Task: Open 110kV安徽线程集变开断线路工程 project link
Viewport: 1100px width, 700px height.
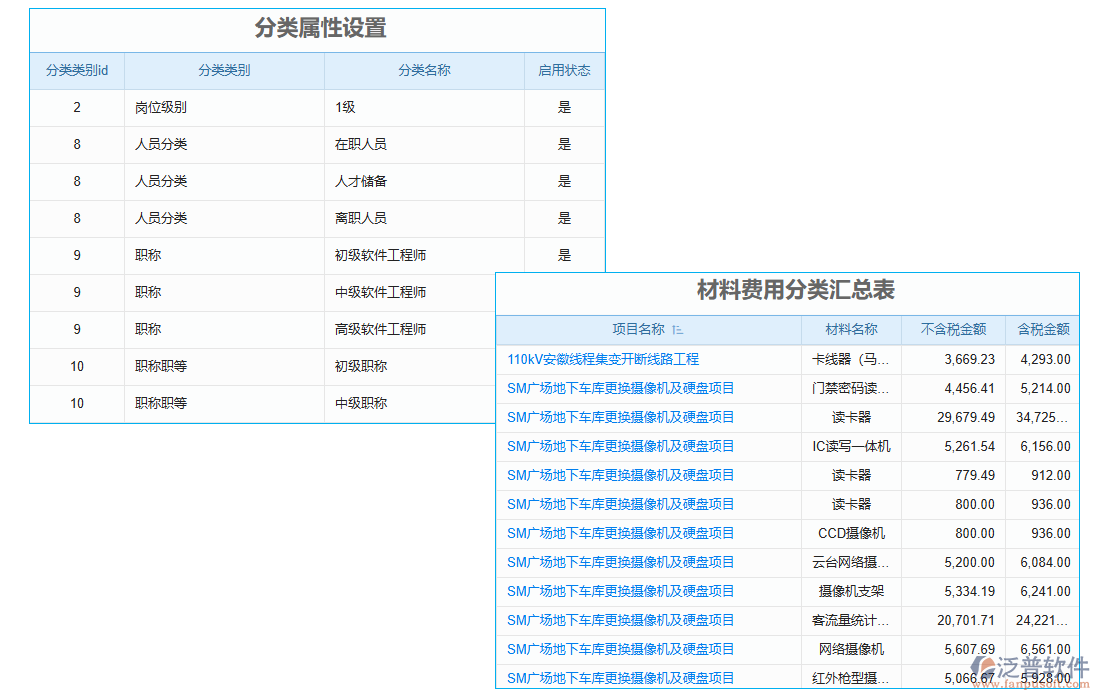Action: [x=604, y=359]
